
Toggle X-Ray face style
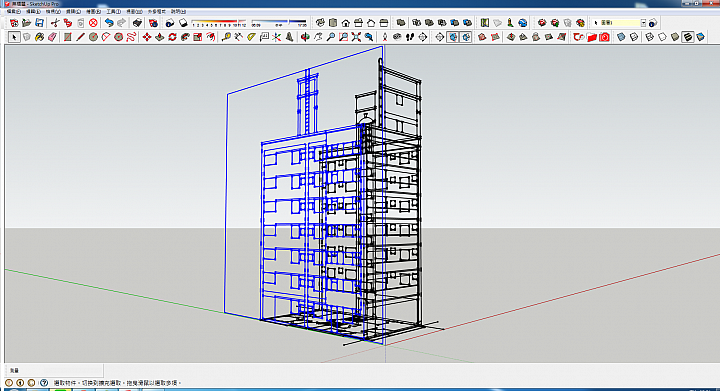click(x=621, y=37)
